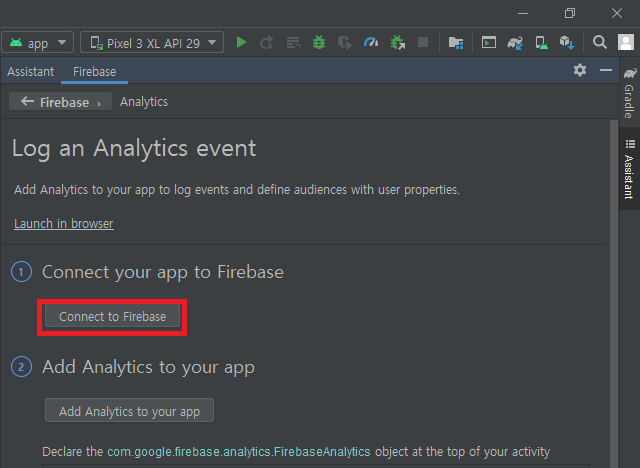Open the Run Anything terminal icon
This screenshot has width=640, height=468.
tap(489, 42)
